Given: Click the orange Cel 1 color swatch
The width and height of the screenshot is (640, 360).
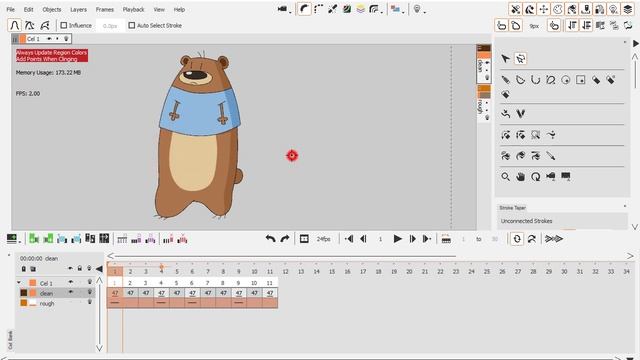Looking at the screenshot, I should click(33, 283).
